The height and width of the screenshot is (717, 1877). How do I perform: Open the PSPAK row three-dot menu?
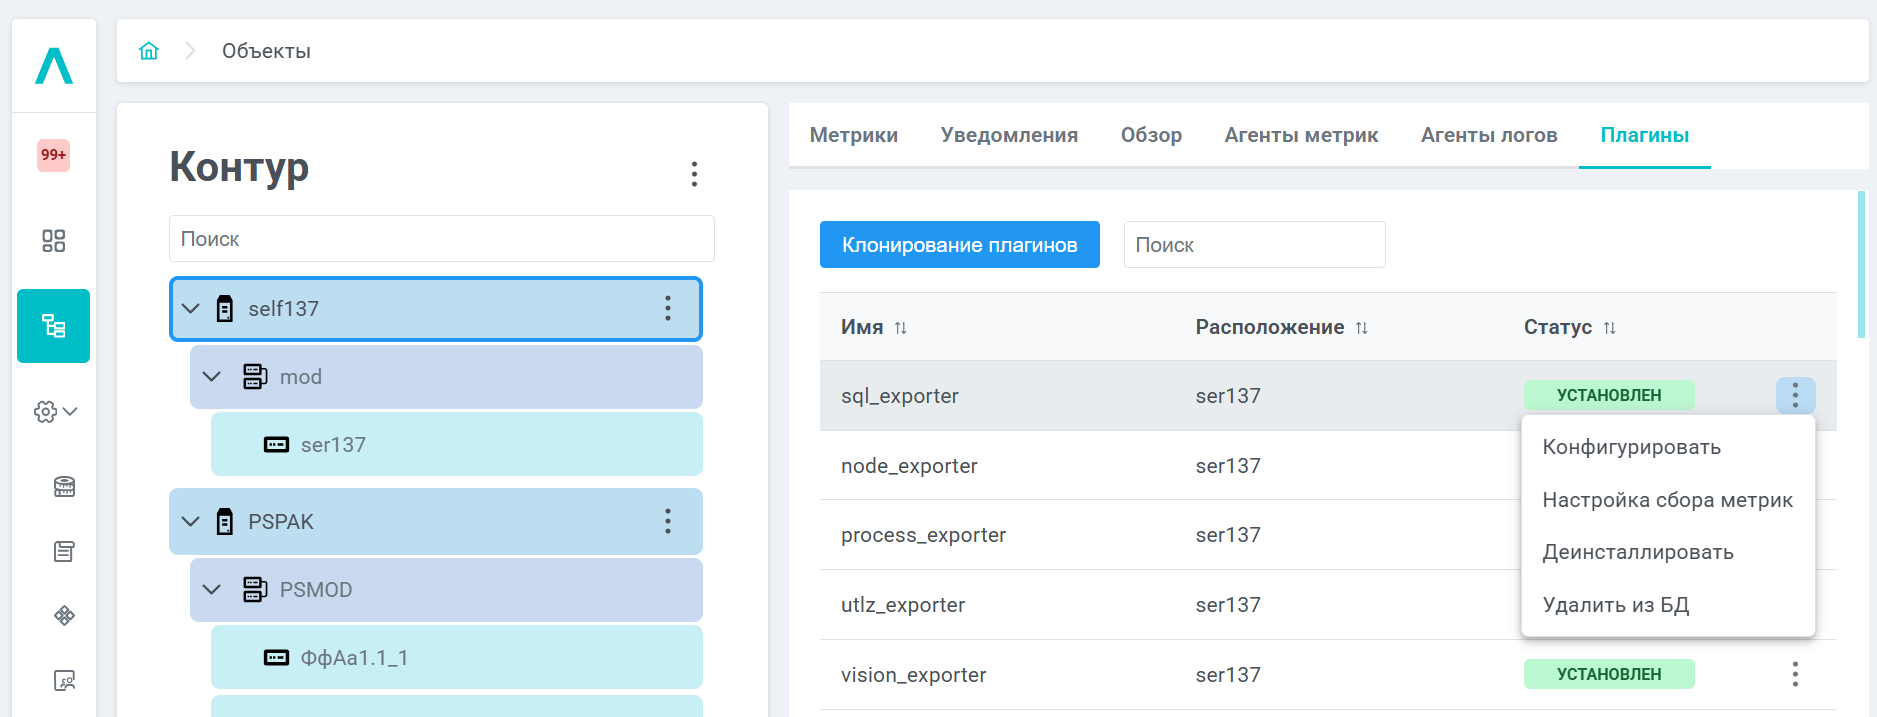(668, 521)
